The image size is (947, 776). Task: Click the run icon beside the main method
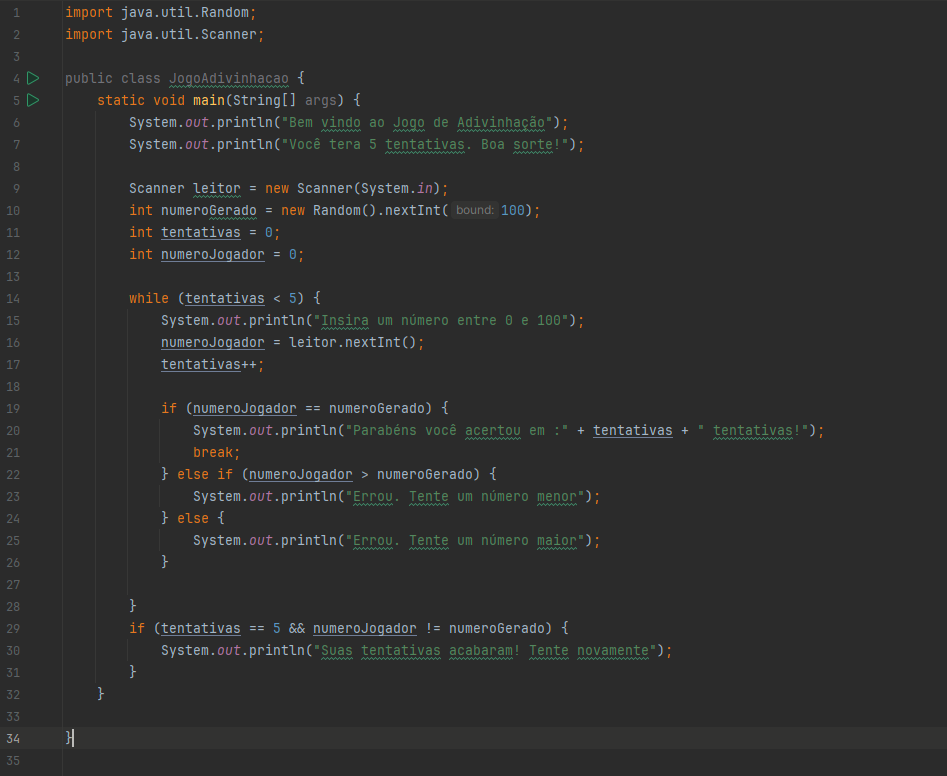point(33,100)
